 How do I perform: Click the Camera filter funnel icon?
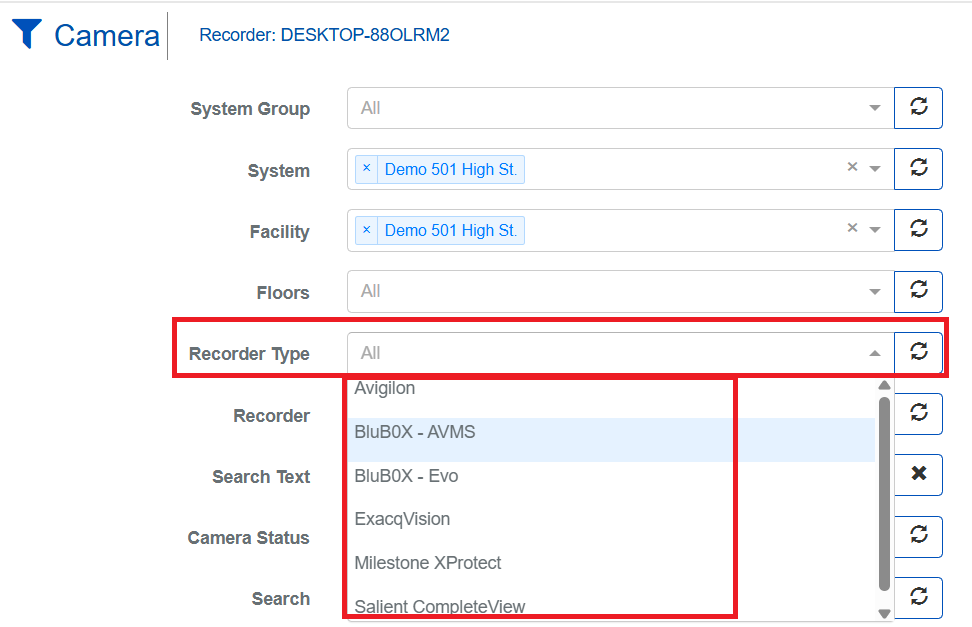click(27, 33)
